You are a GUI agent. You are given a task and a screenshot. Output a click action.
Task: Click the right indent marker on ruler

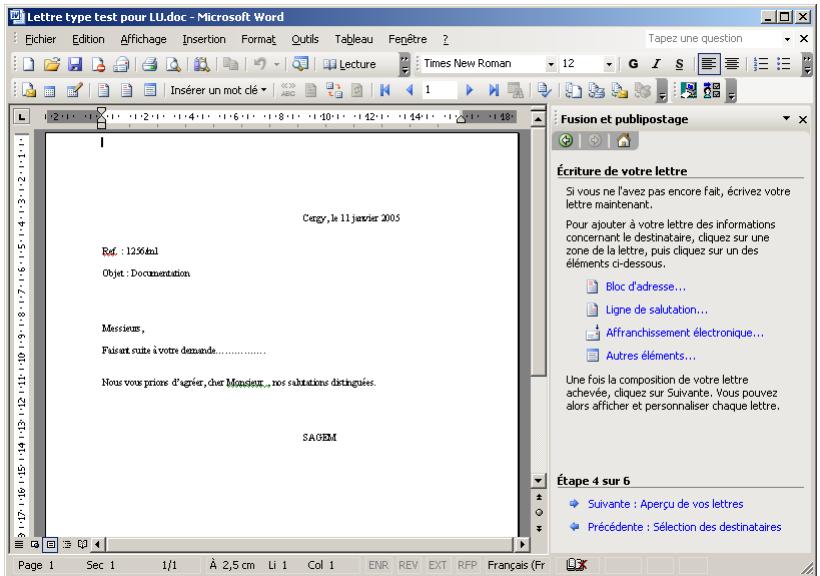click(461, 119)
